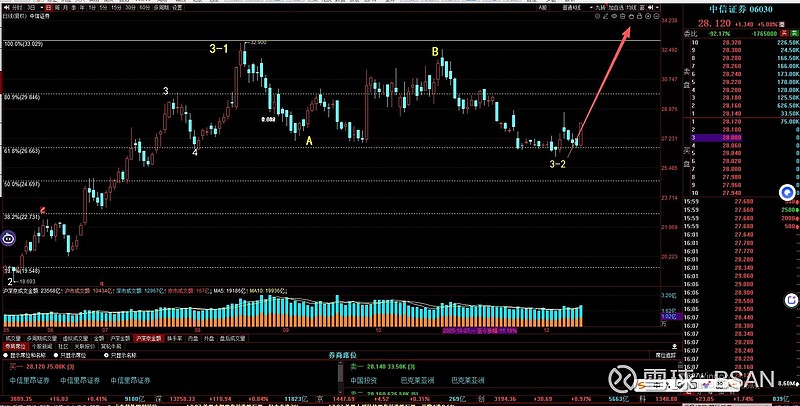This screenshot has height=406, width=800.
Task: Switch to the 多周期成交量 tab
Action: (x=42, y=338)
